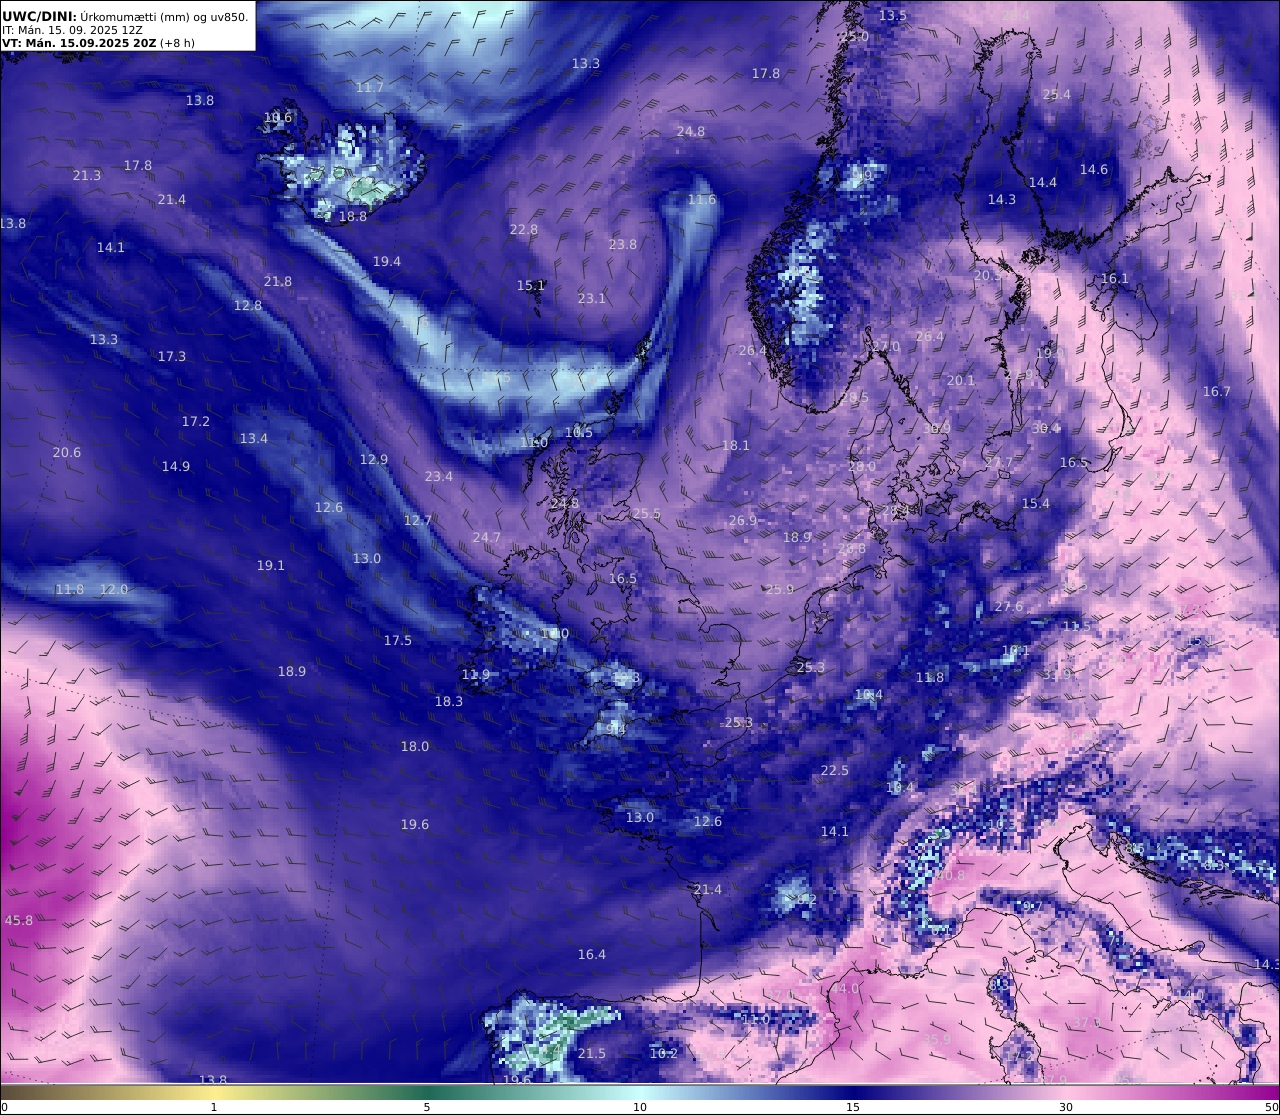Click the 21.5 value over northern Spain

pos(592,1054)
